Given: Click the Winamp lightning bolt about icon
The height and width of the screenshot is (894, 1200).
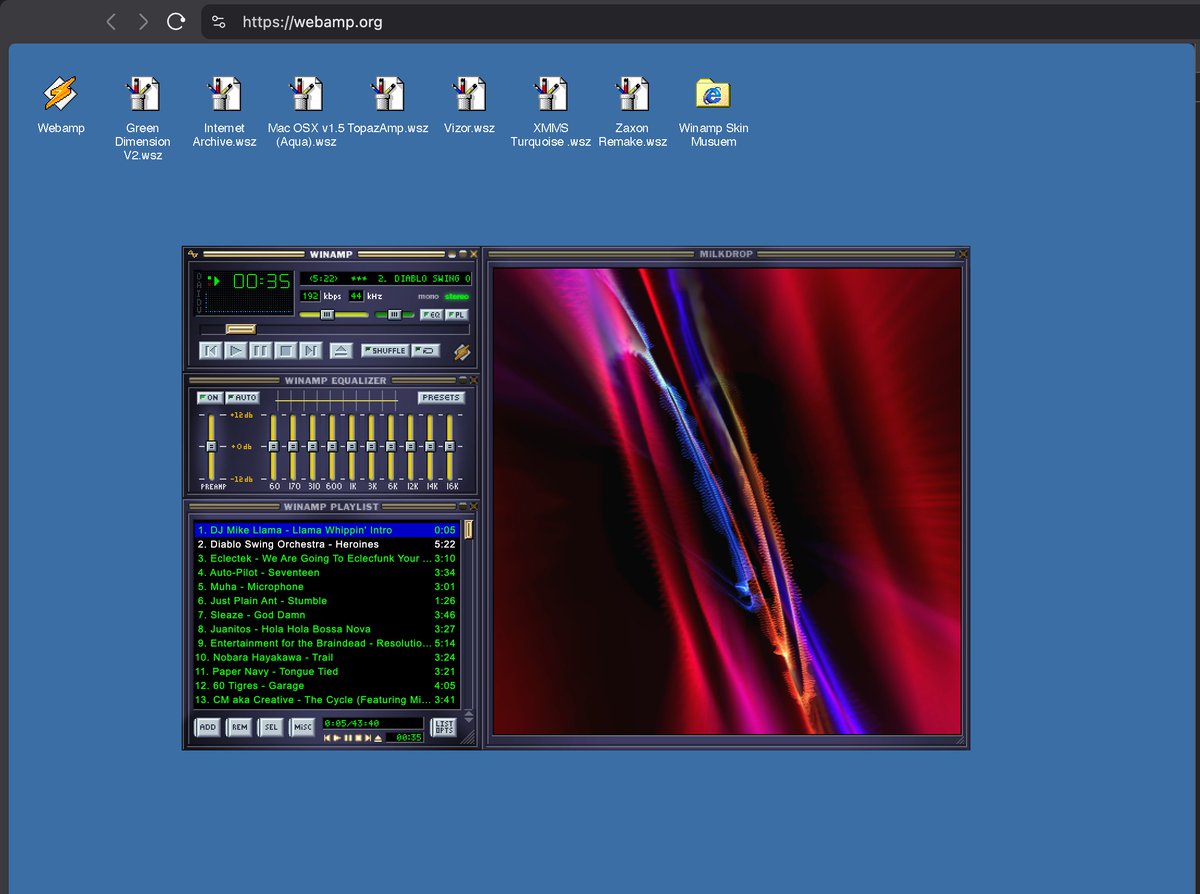Looking at the screenshot, I should click(x=461, y=352).
